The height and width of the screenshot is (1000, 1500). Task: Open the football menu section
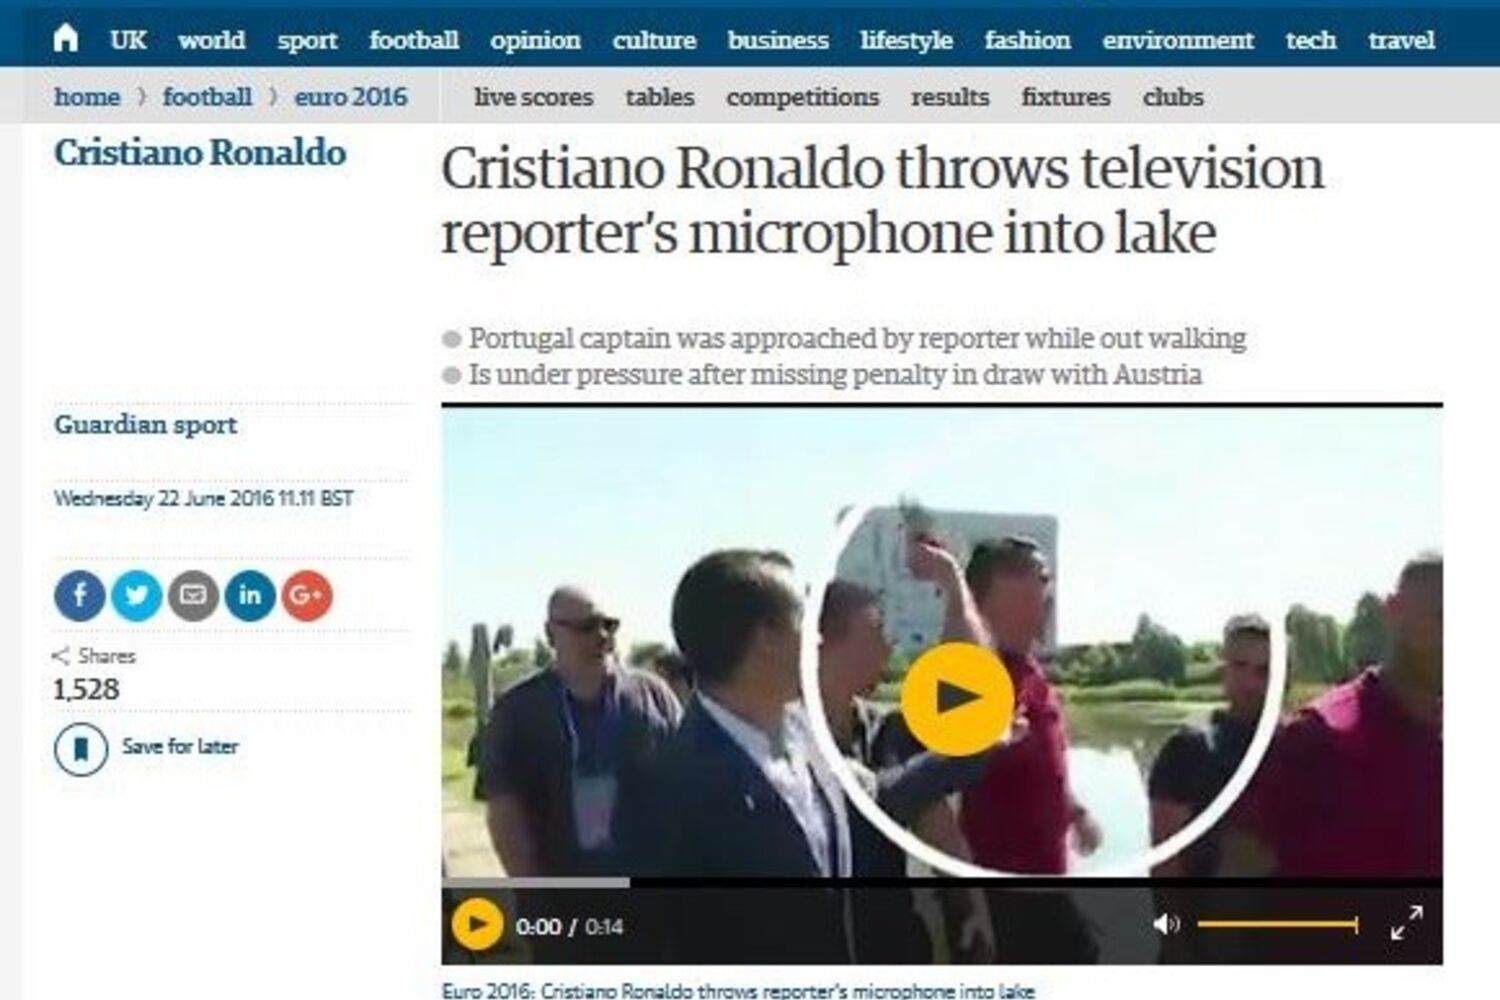[414, 40]
